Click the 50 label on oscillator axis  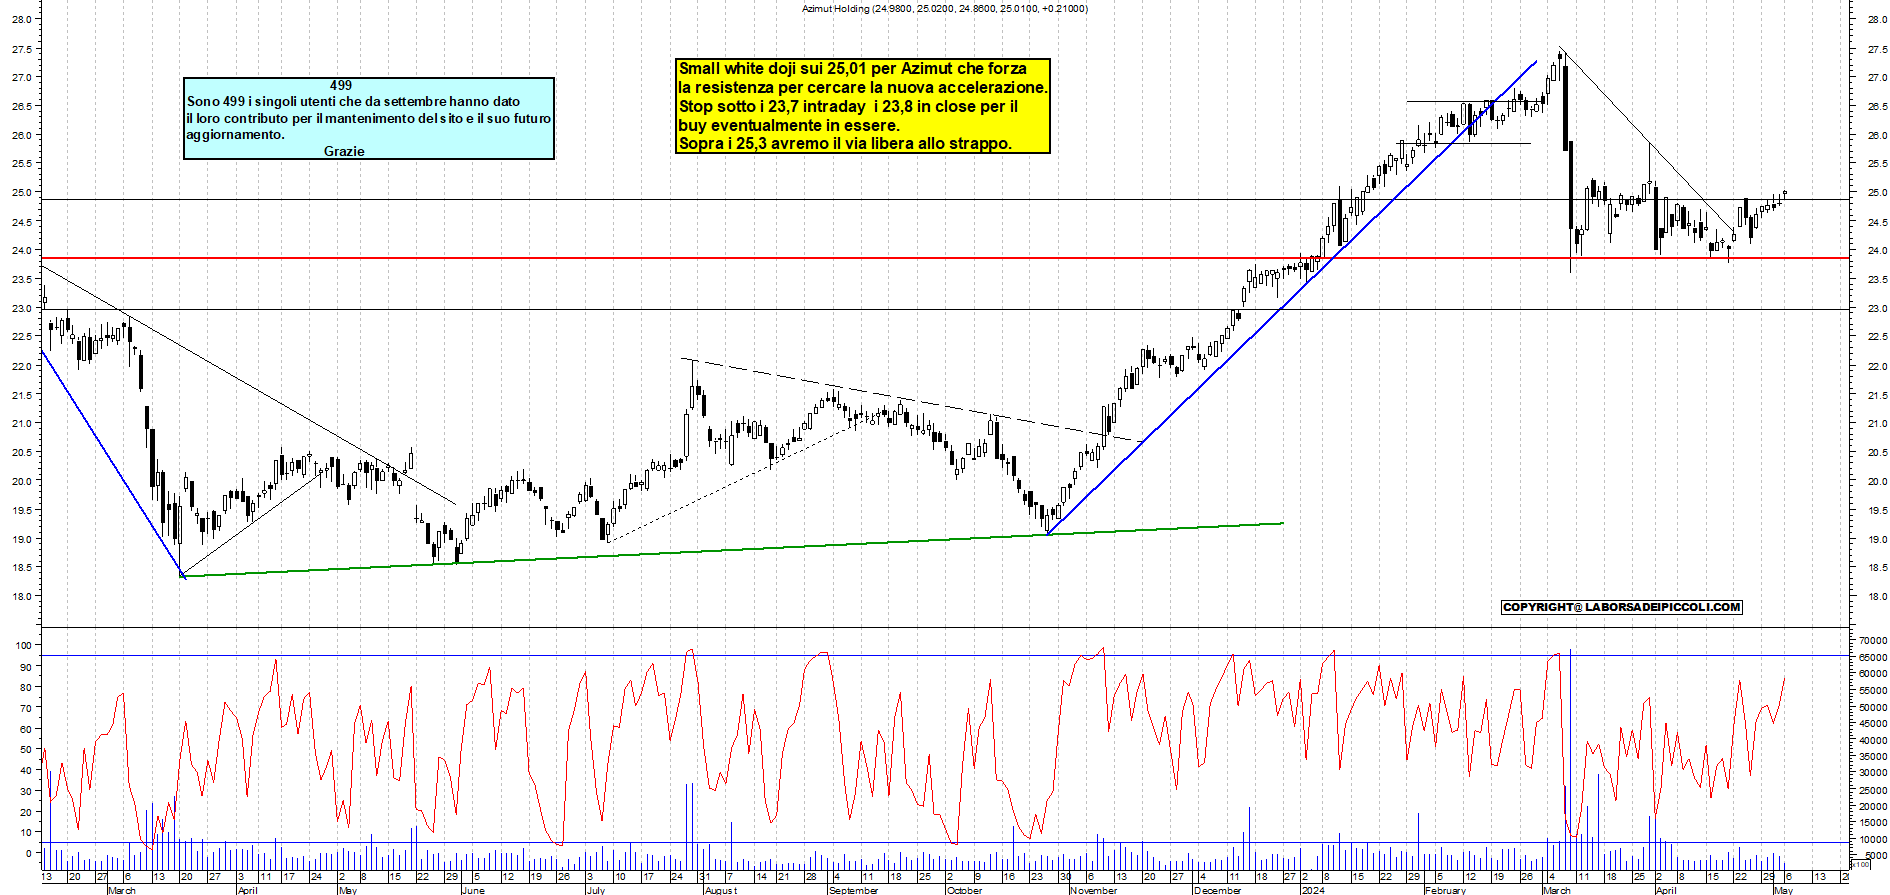26,749
